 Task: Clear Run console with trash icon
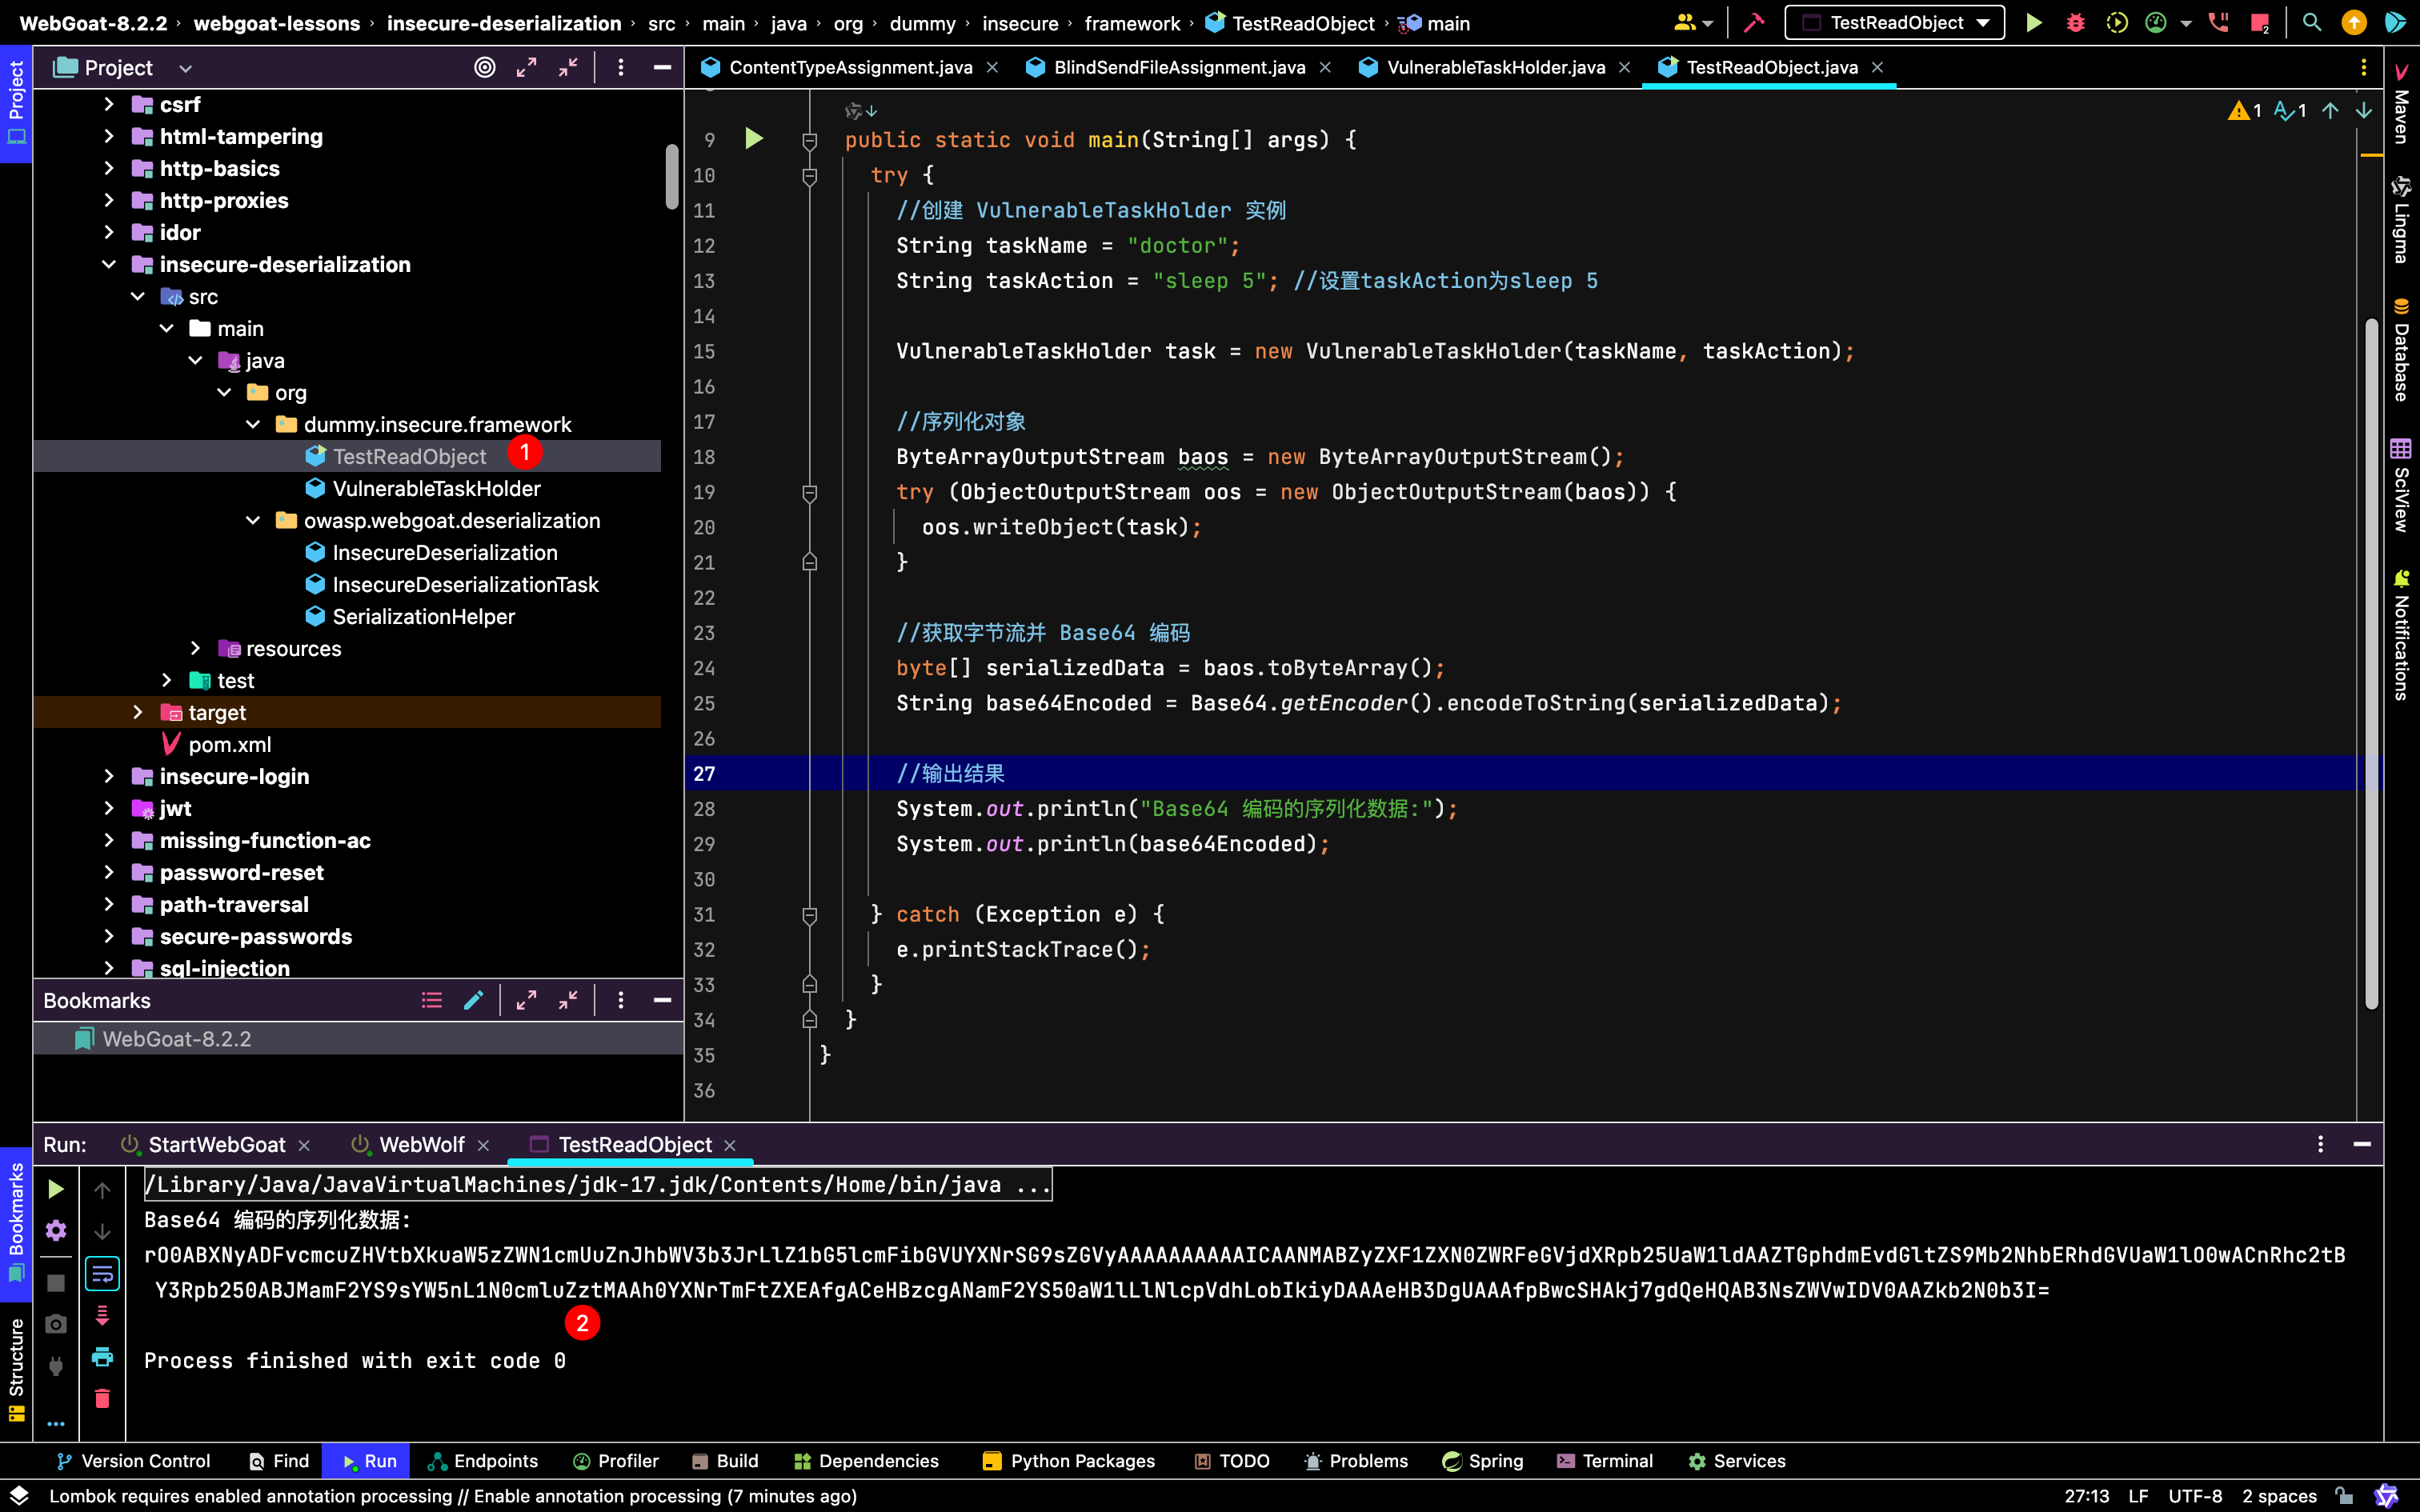pos(102,1398)
